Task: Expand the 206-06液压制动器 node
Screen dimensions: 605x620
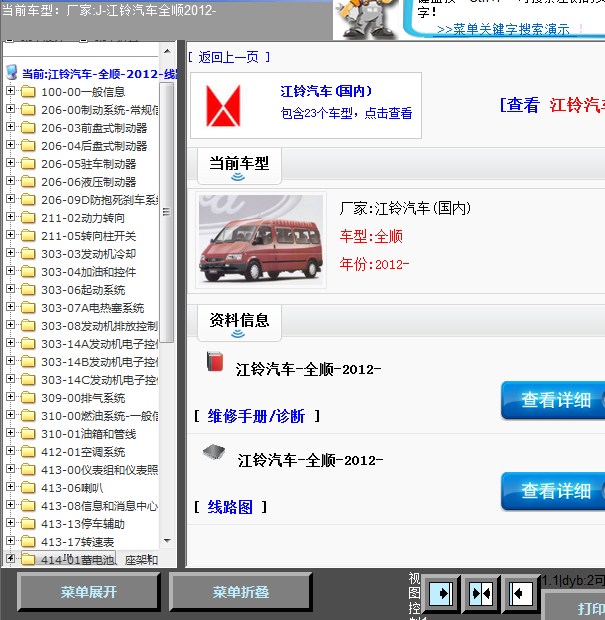Action: point(11,180)
